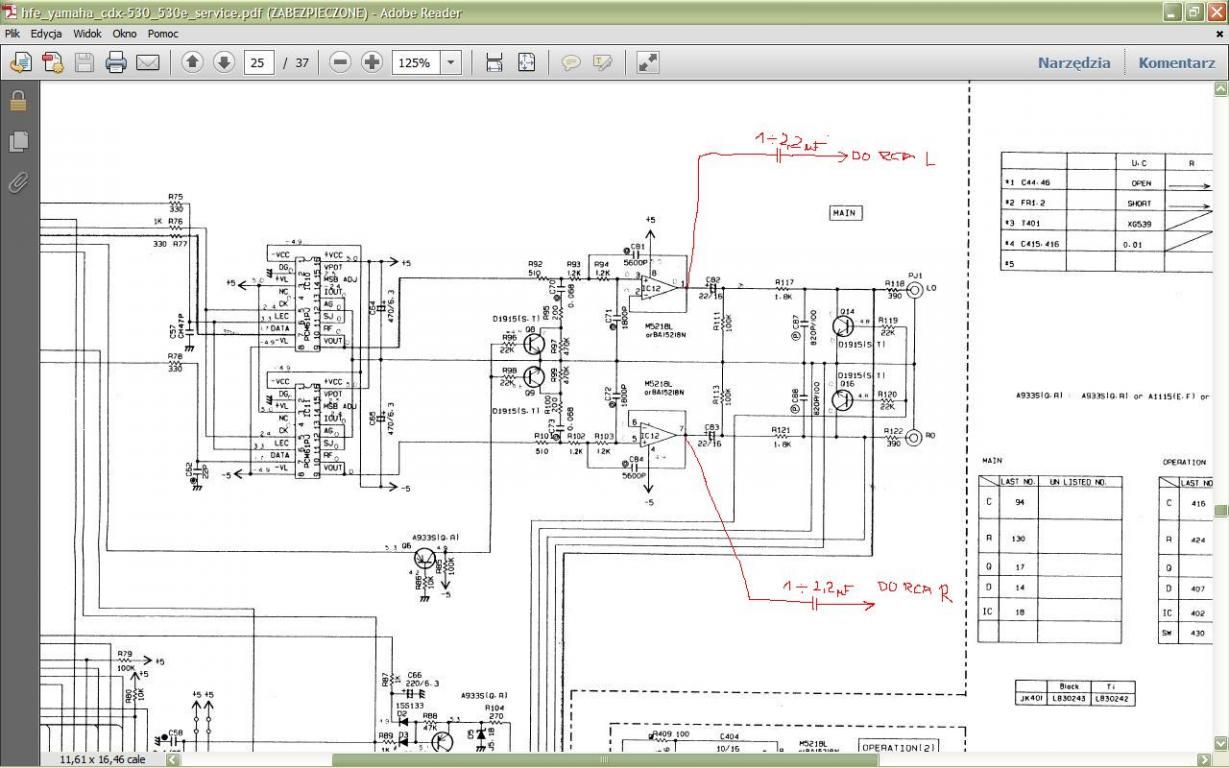Click the vertical scrollbar down arrow
Screen dimensions: 1229x768
1220,742
